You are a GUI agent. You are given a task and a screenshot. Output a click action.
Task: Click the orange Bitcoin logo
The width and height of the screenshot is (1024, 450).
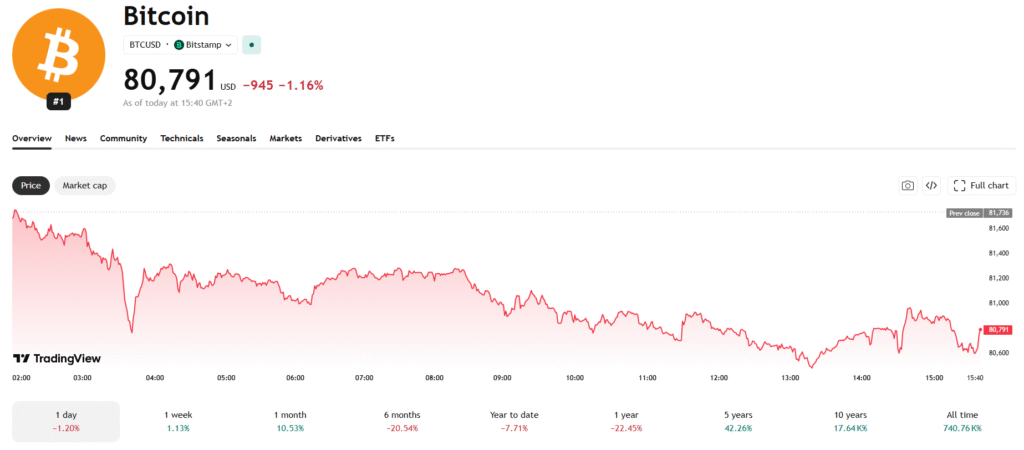click(59, 54)
